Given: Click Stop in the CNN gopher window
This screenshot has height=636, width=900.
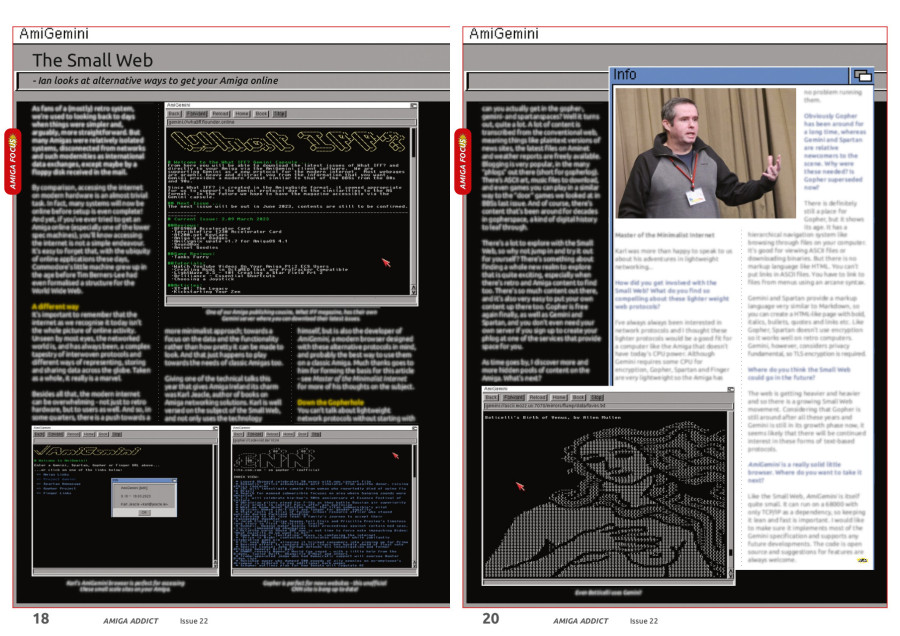Looking at the screenshot, I should pyautogui.click(x=316, y=434).
